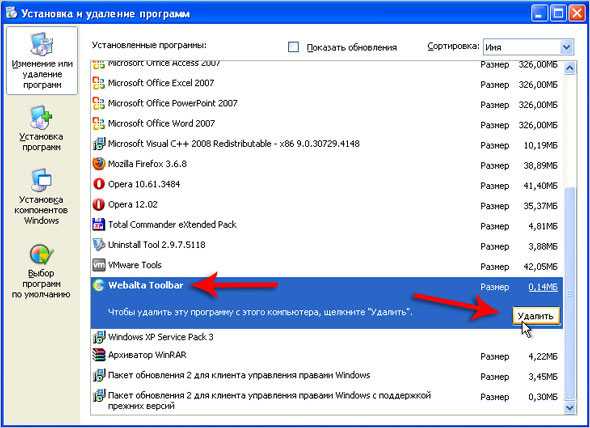This screenshot has width=590, height=428.
Task: Open Add/Remove Windows Components icon
Action: pos(41,180)
